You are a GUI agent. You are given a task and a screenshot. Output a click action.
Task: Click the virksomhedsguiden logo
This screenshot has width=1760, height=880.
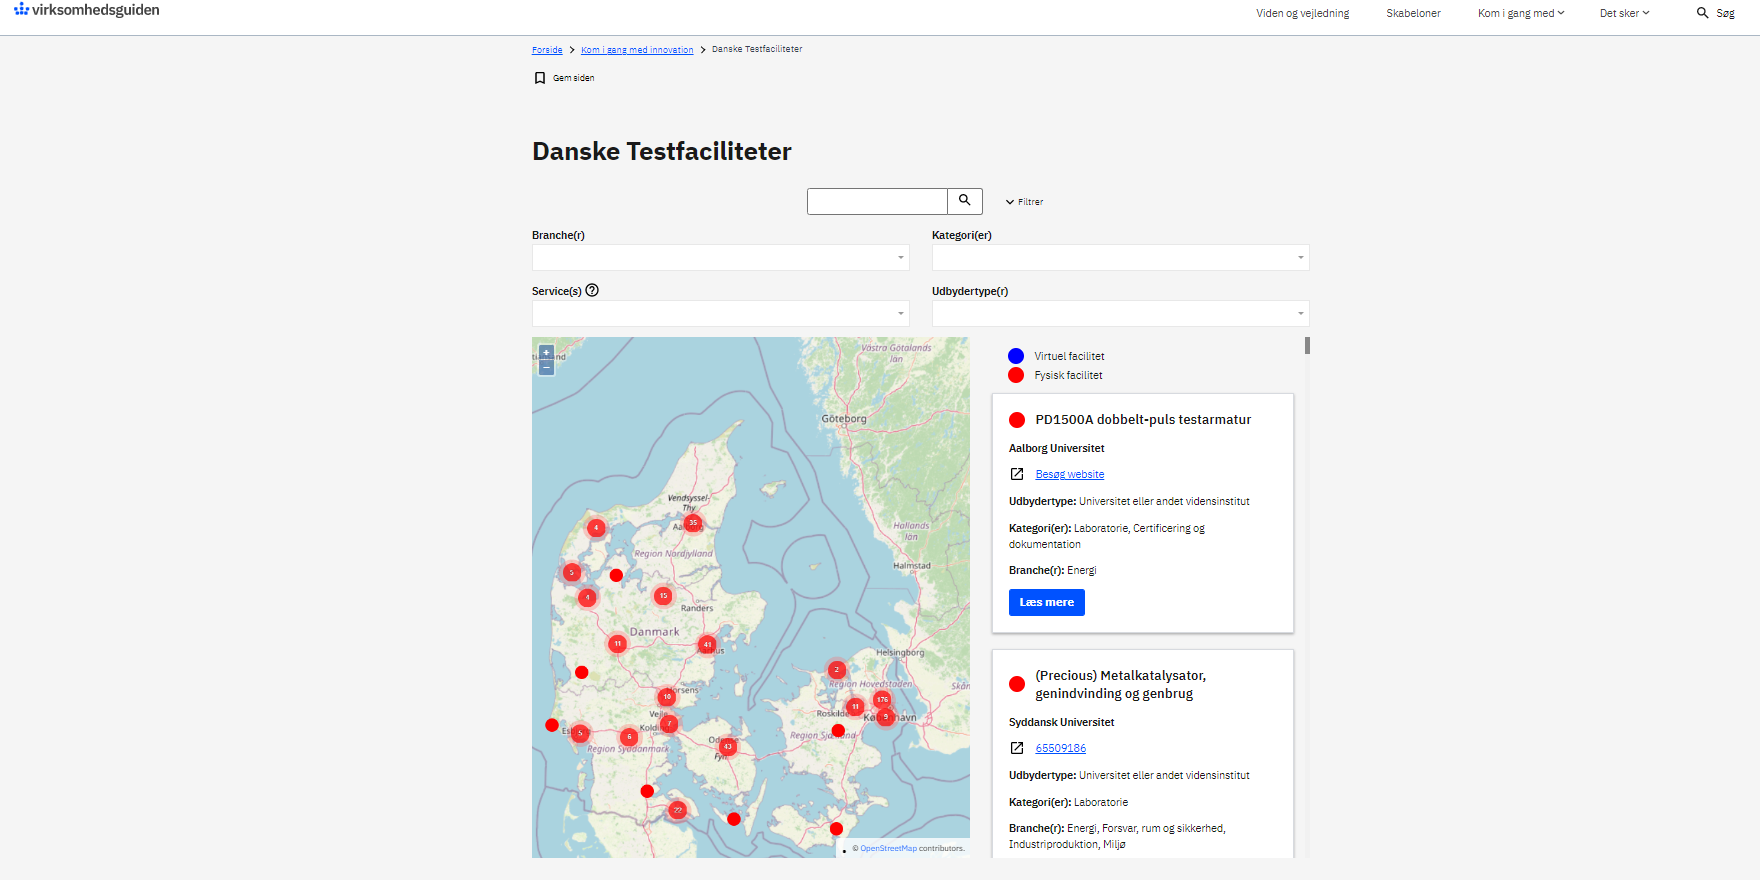pos(87,10)
